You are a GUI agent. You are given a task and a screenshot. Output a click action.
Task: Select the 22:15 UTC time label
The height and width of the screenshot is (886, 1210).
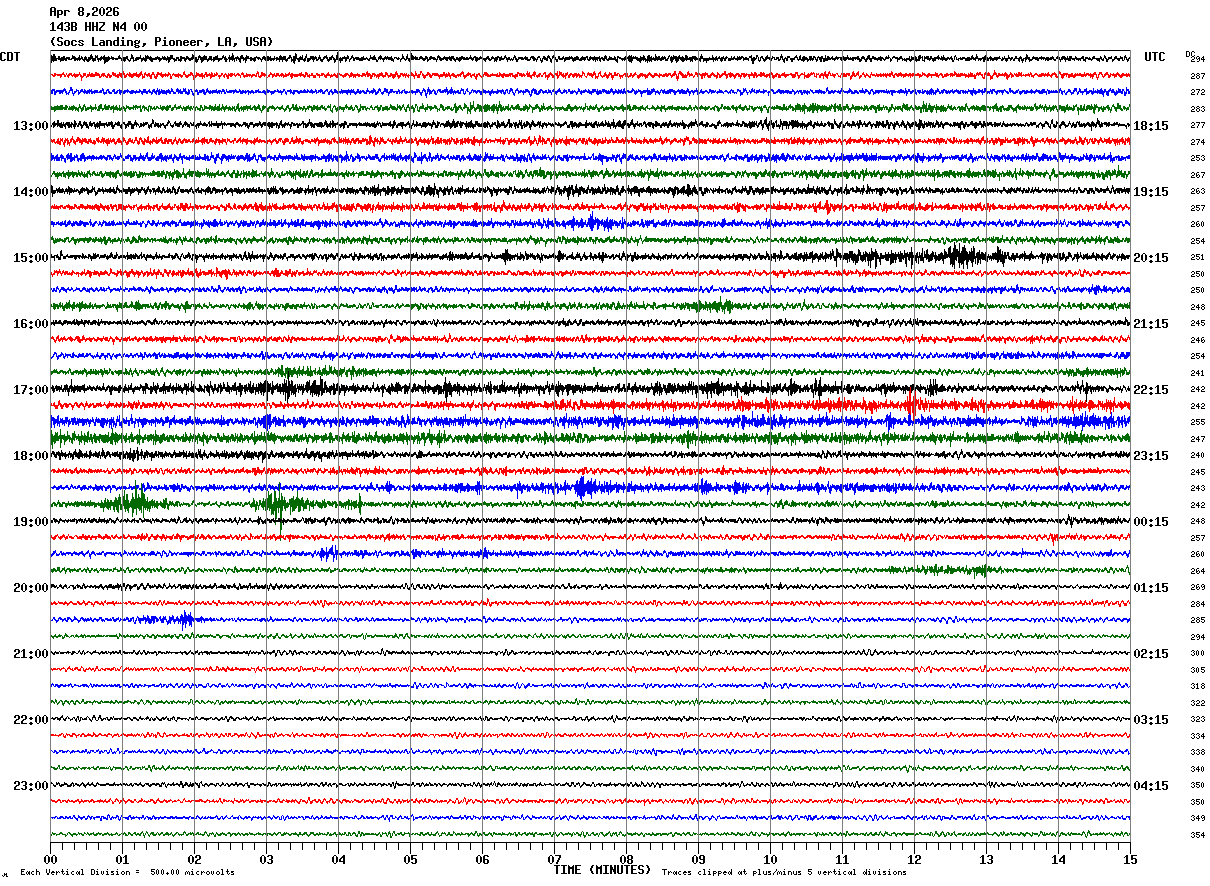point(1152,389)
